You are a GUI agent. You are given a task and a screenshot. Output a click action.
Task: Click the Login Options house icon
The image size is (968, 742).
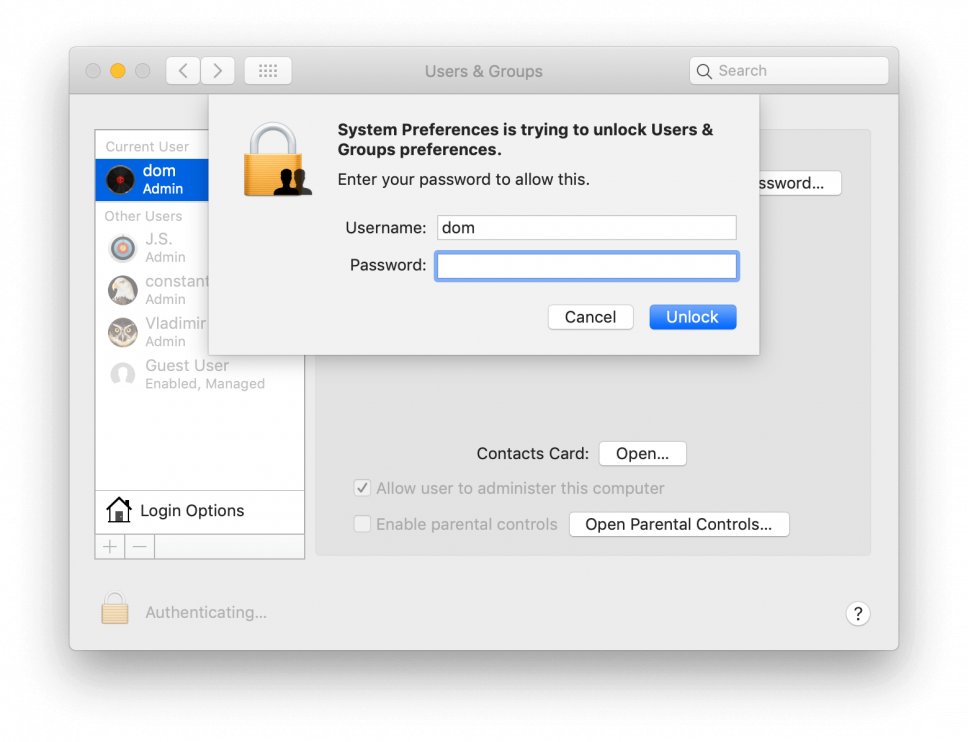coord(119,510)
